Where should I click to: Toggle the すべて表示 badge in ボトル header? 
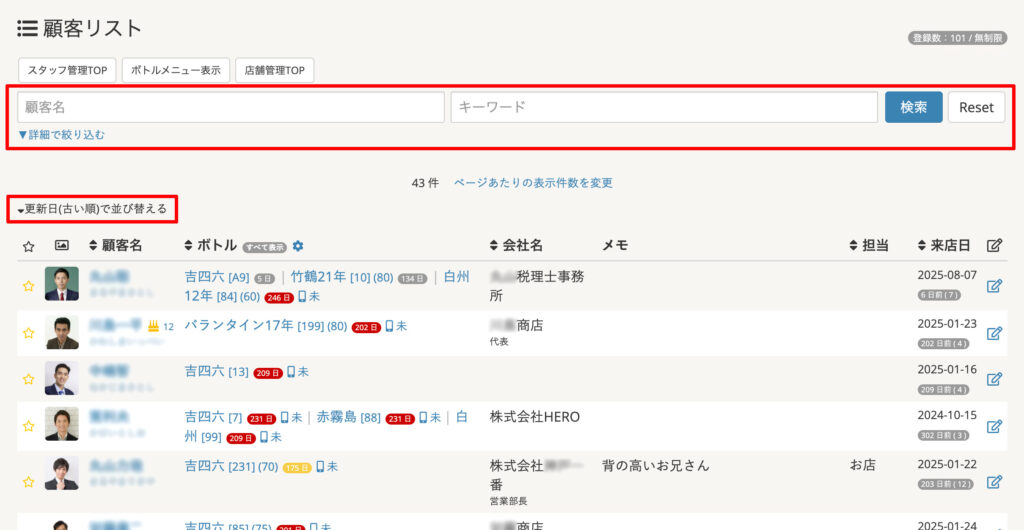tap(264, 247)
